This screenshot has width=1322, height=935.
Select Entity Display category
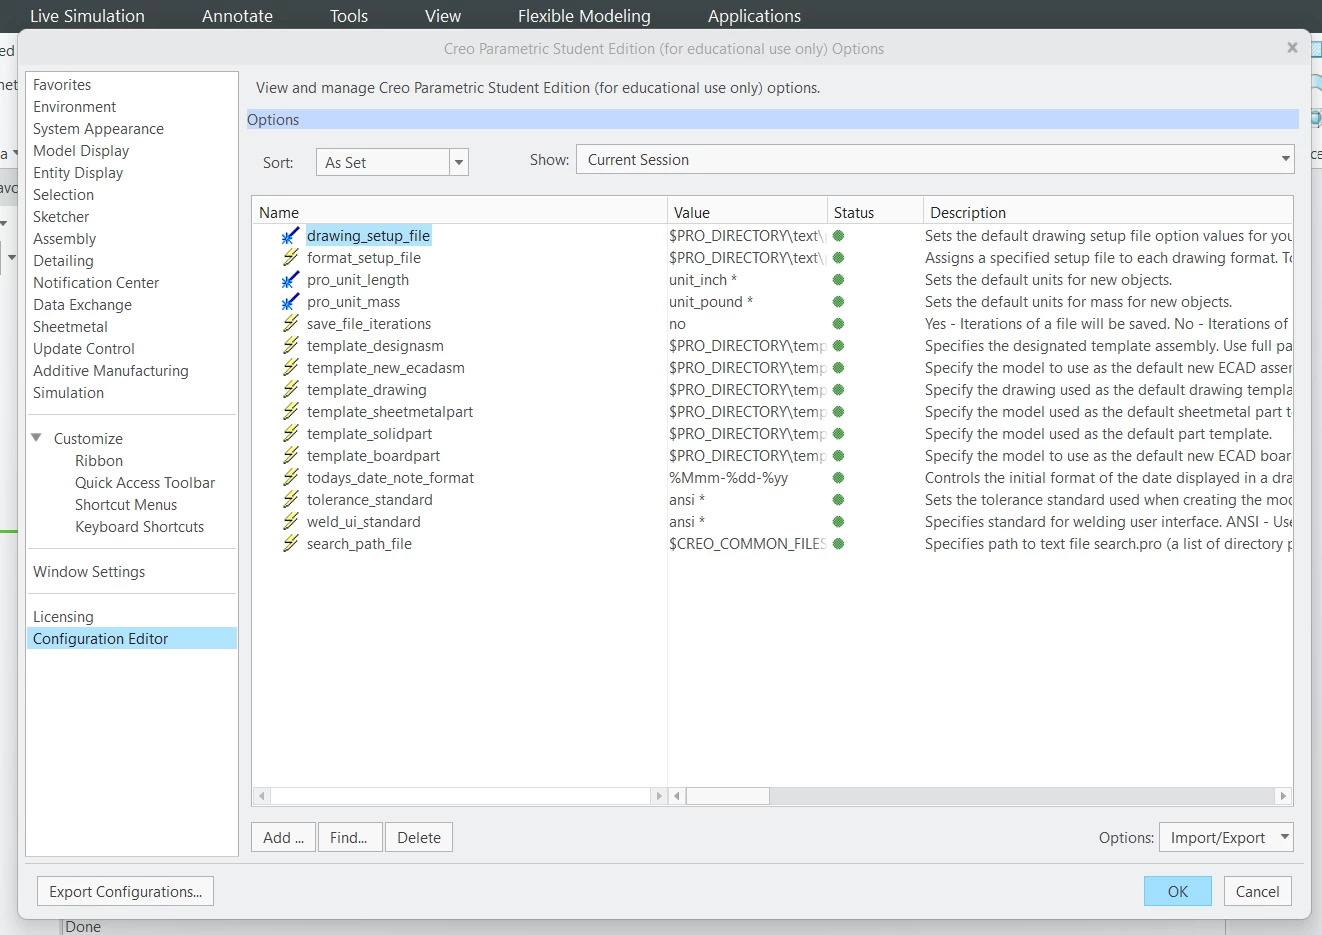pos(78,173)
